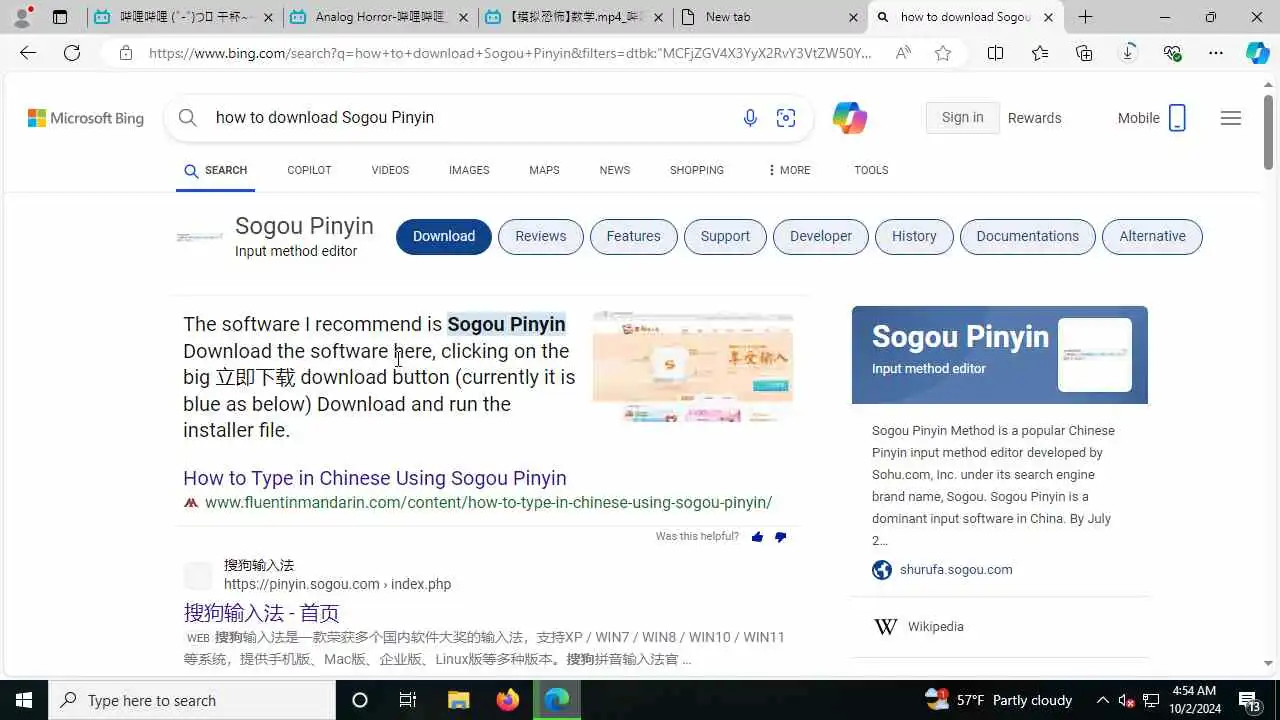Click the Sign in button

(962, 118)
